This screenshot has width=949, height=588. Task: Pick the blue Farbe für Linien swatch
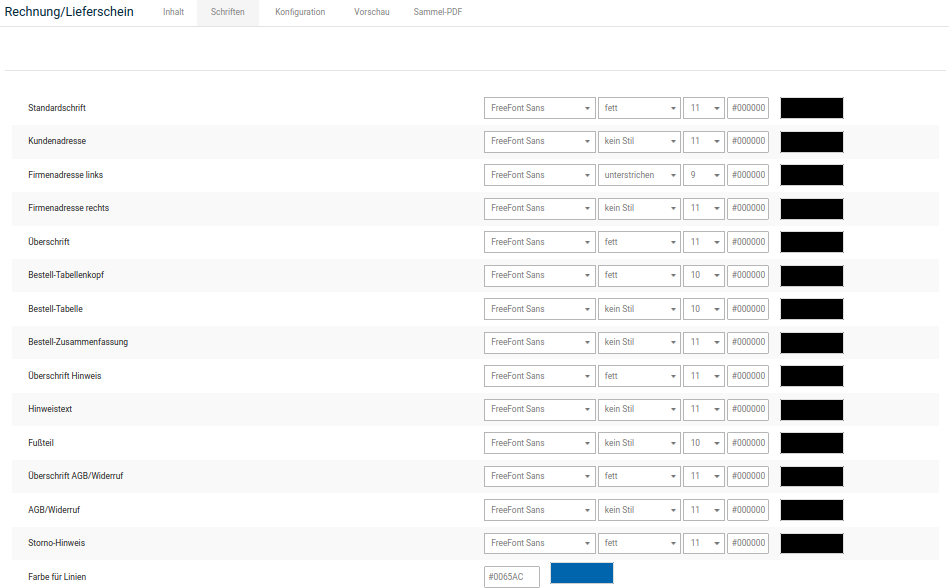pos(581,573)
